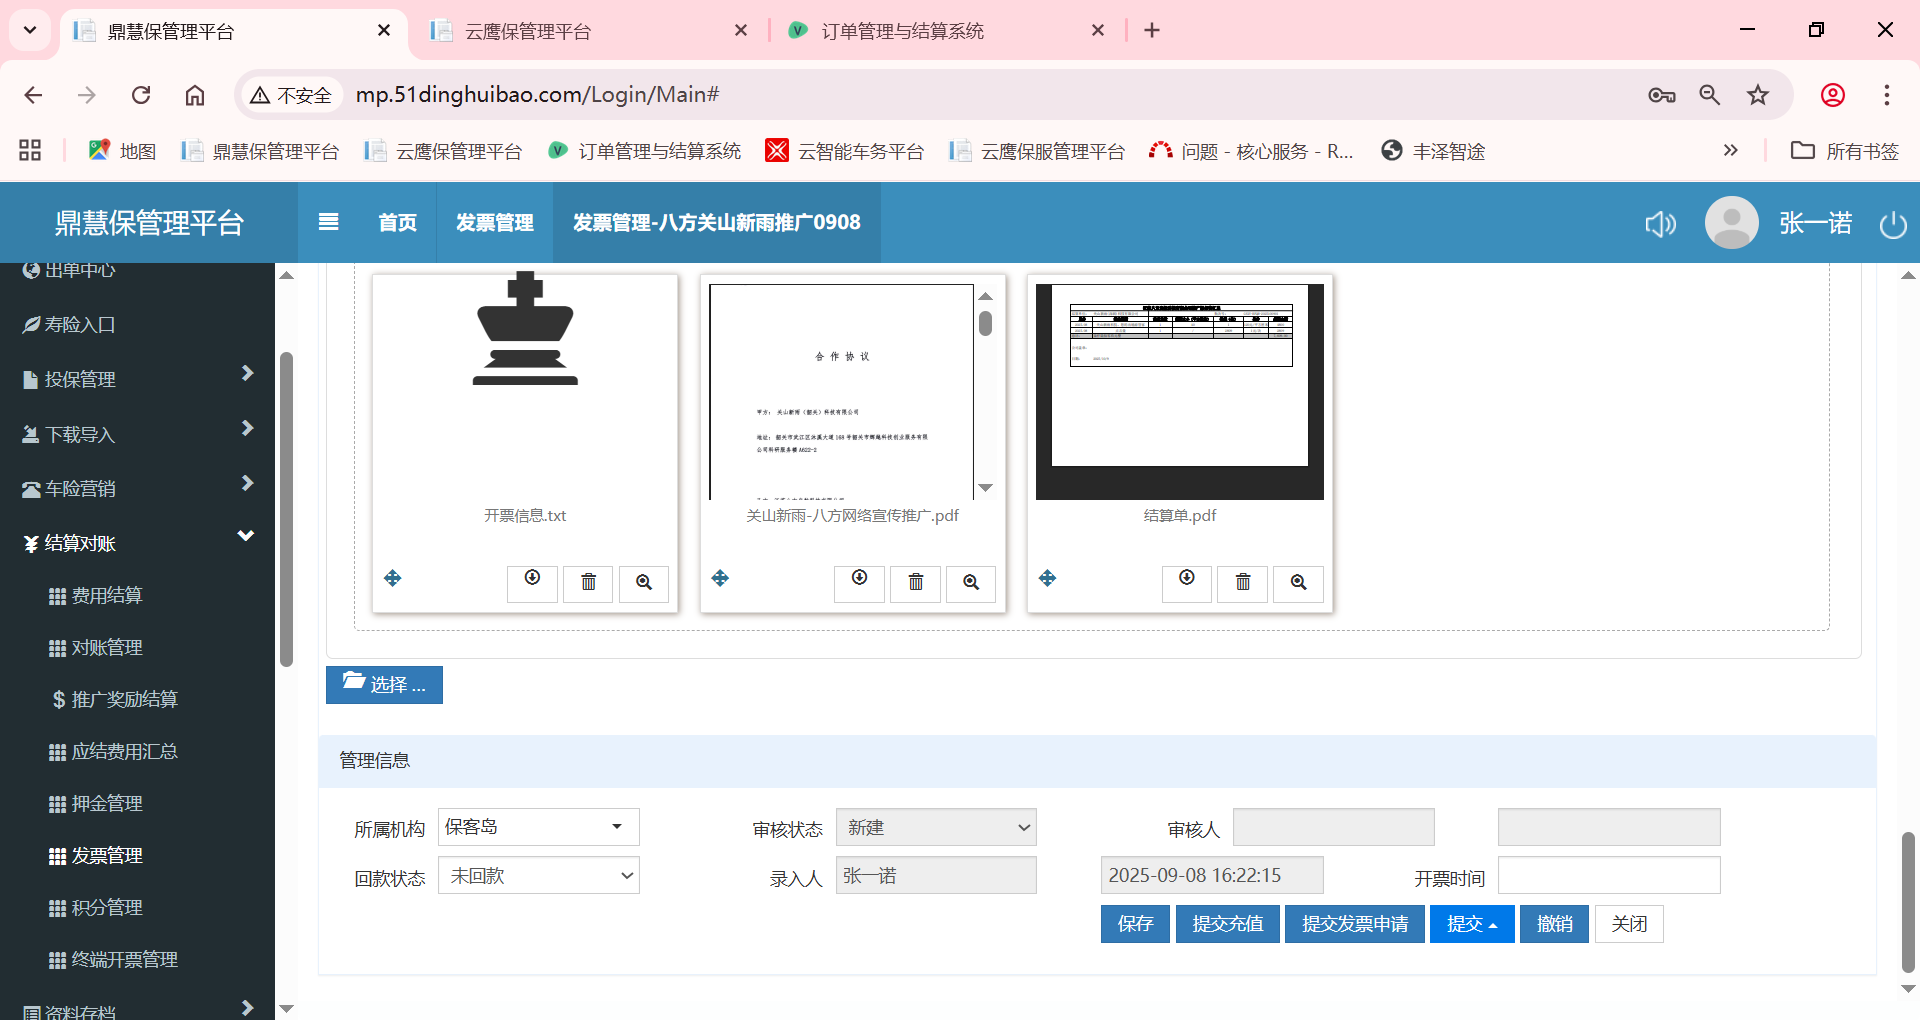Delete 关山新雨-八方网络宣传推广.pdf attachment

(x=915, y=583)
